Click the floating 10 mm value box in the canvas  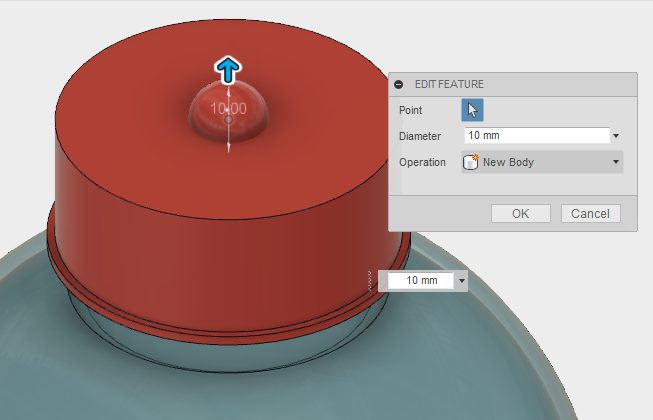[421, 281]
